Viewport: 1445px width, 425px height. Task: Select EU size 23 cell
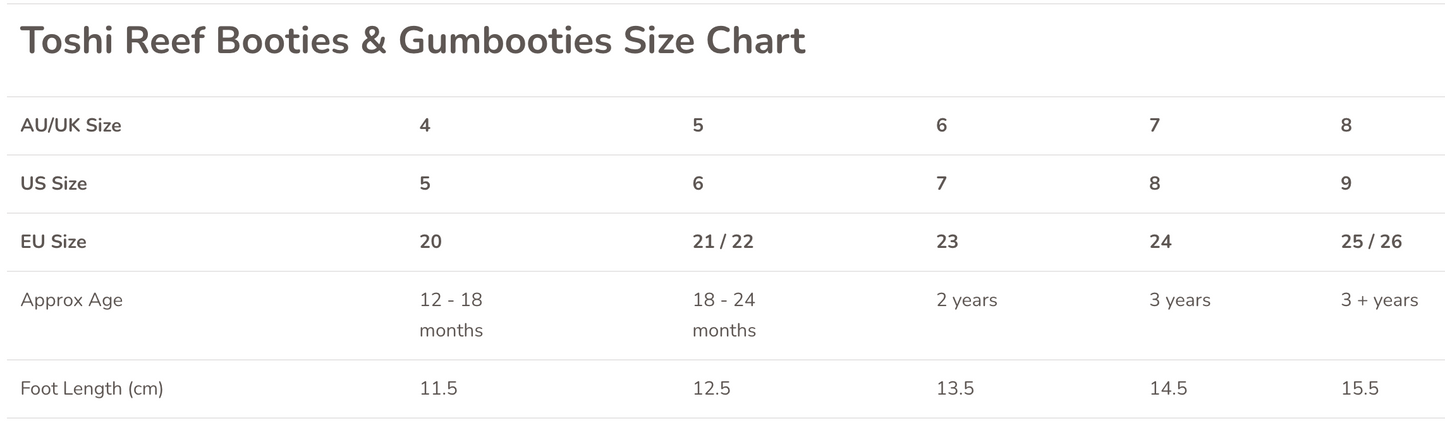(x=947, y=242)
